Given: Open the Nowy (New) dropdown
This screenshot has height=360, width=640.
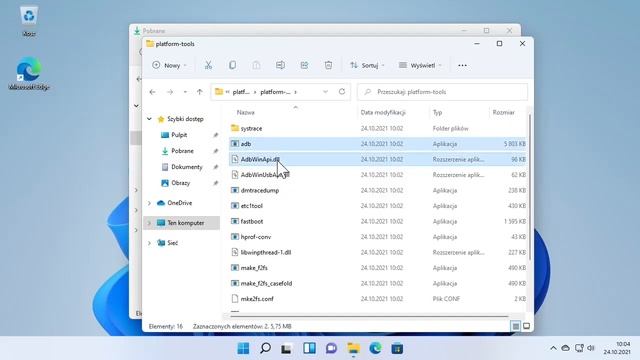Looking at the screenshot, I should [x=169, y=65].
